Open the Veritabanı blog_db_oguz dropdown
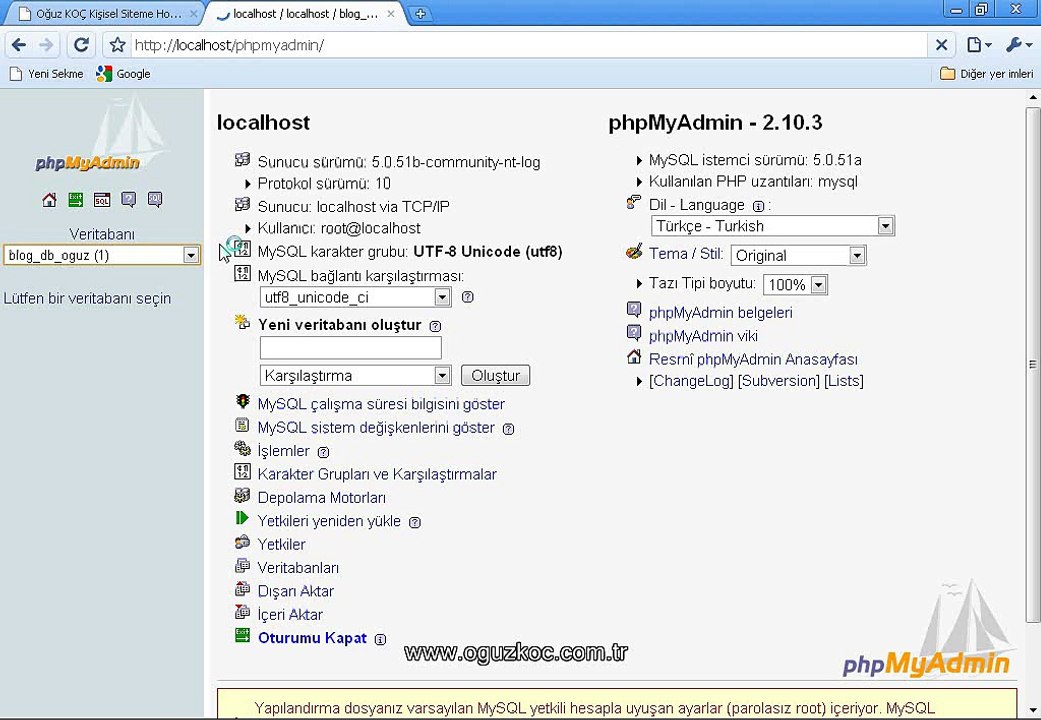This screenshot has height=720, width=1041. [102, 255]
